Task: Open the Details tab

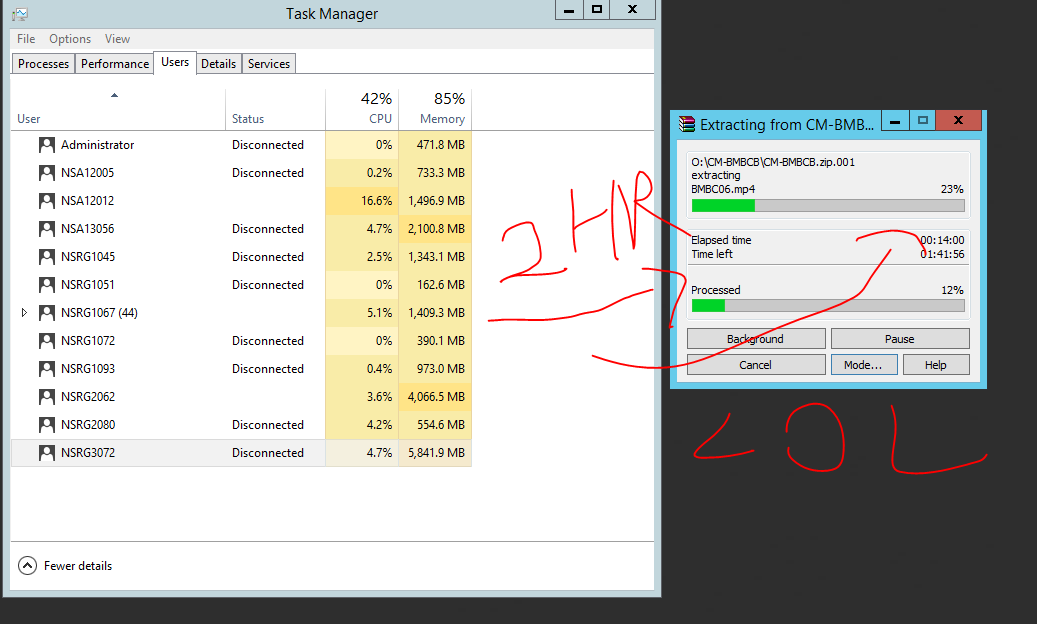Action: click(218, 63)
